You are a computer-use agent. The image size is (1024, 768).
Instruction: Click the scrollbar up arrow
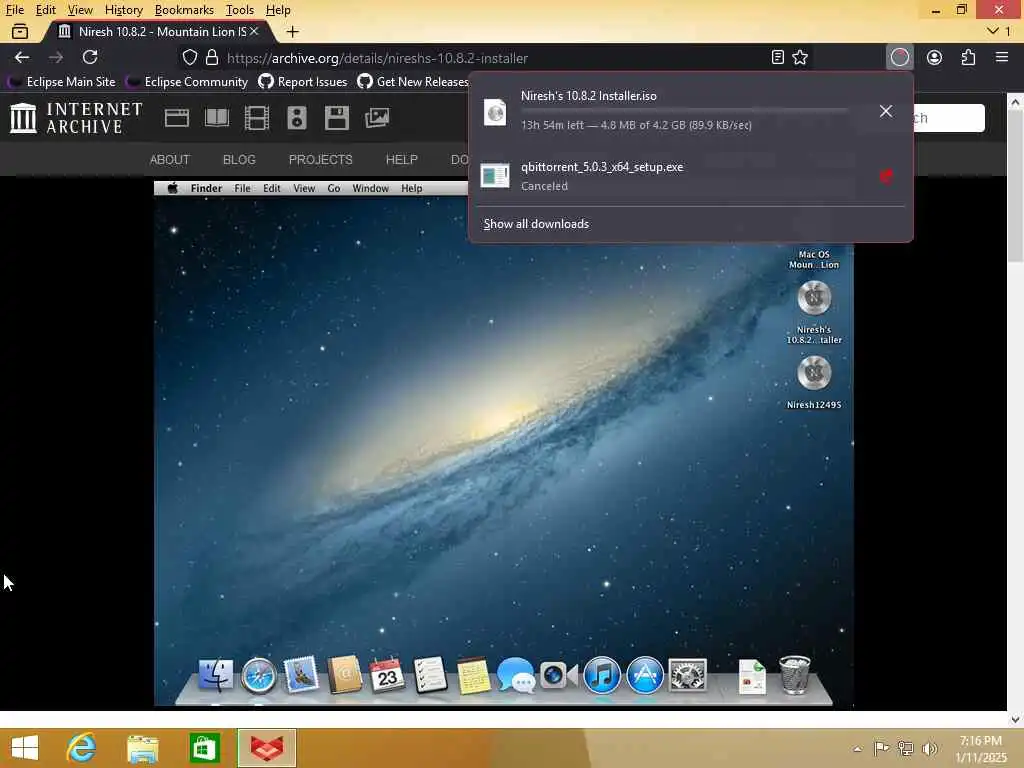(1014, 102)
